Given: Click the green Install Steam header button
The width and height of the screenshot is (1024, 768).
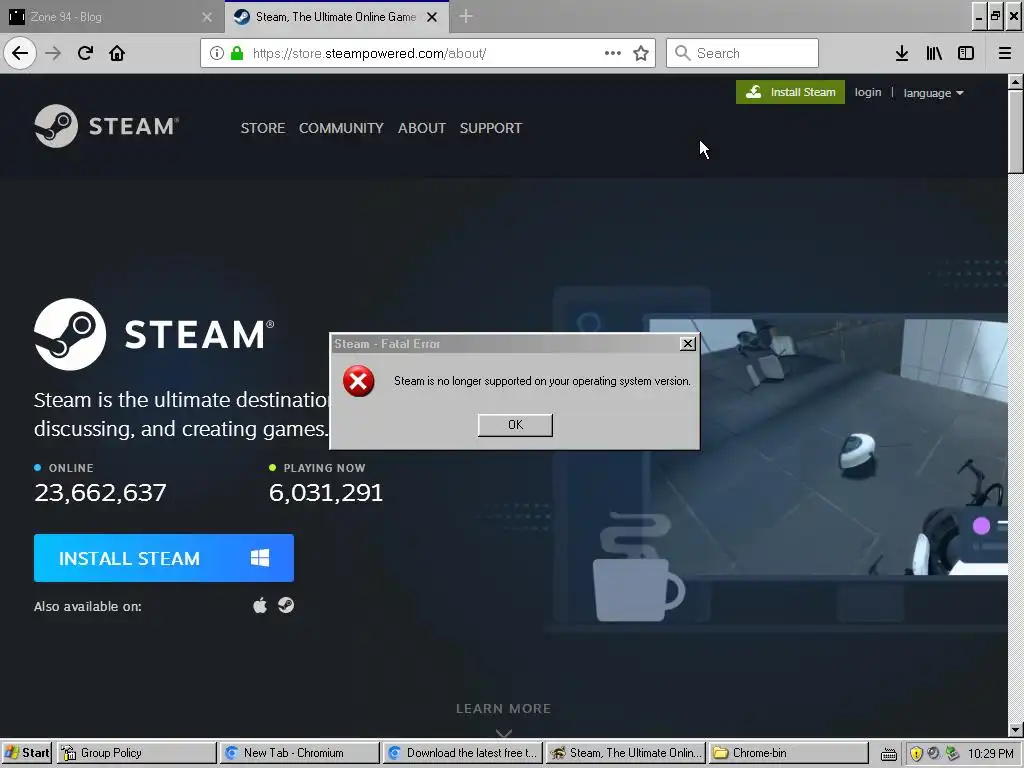Looking at the screenshot, I should pyautogui.click(x=790, y=92).
